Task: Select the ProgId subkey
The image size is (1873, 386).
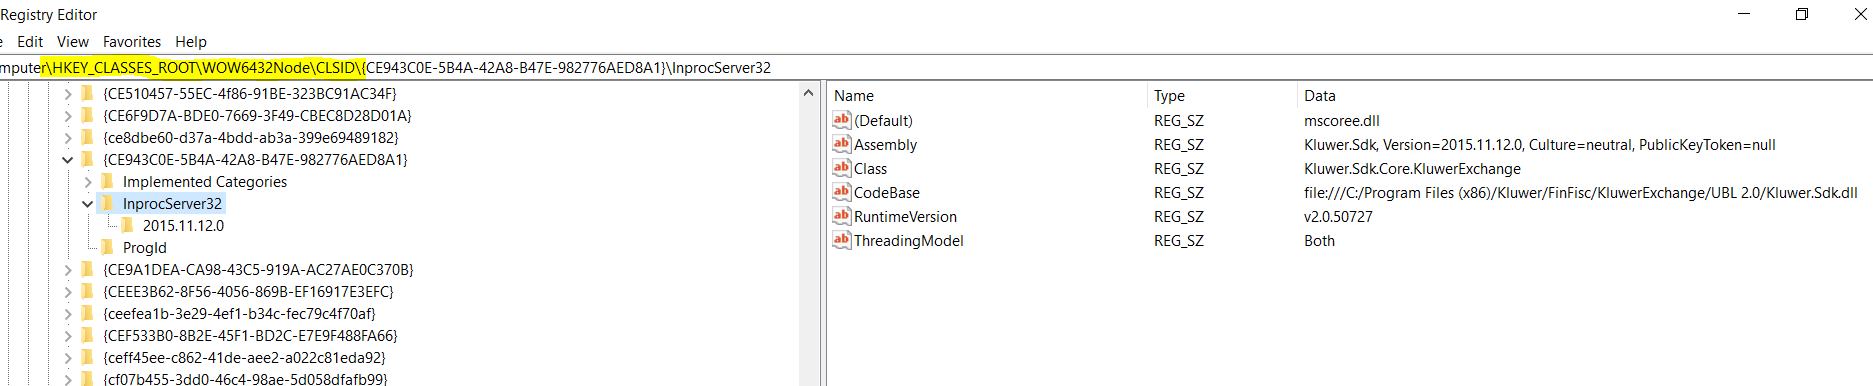Action: pos(145,248)
